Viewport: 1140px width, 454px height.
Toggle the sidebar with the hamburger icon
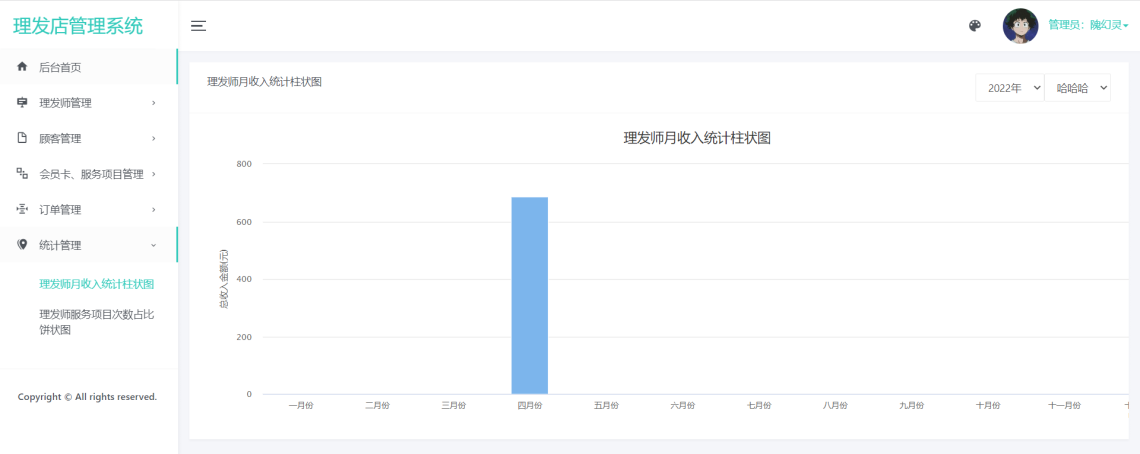[x=198, y=26]
